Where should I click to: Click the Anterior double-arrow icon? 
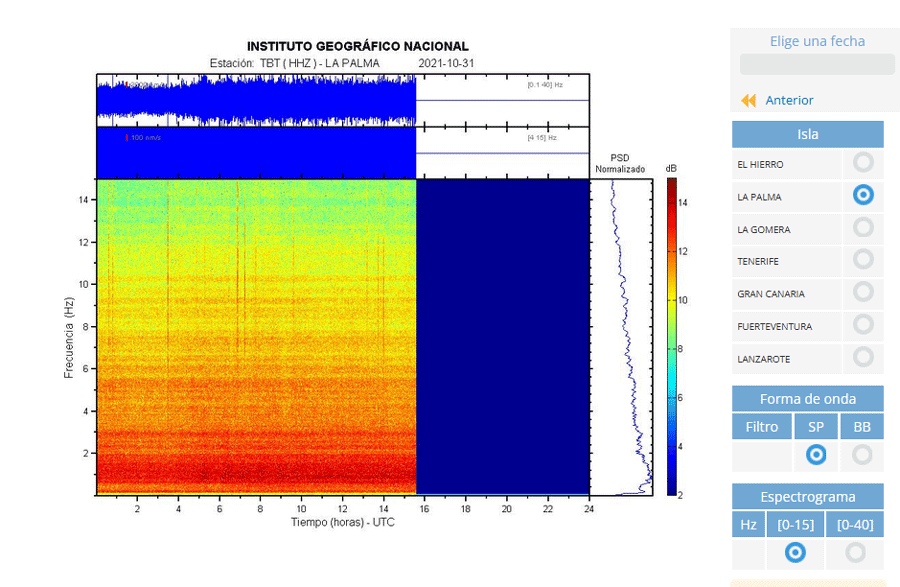(748, 101)
